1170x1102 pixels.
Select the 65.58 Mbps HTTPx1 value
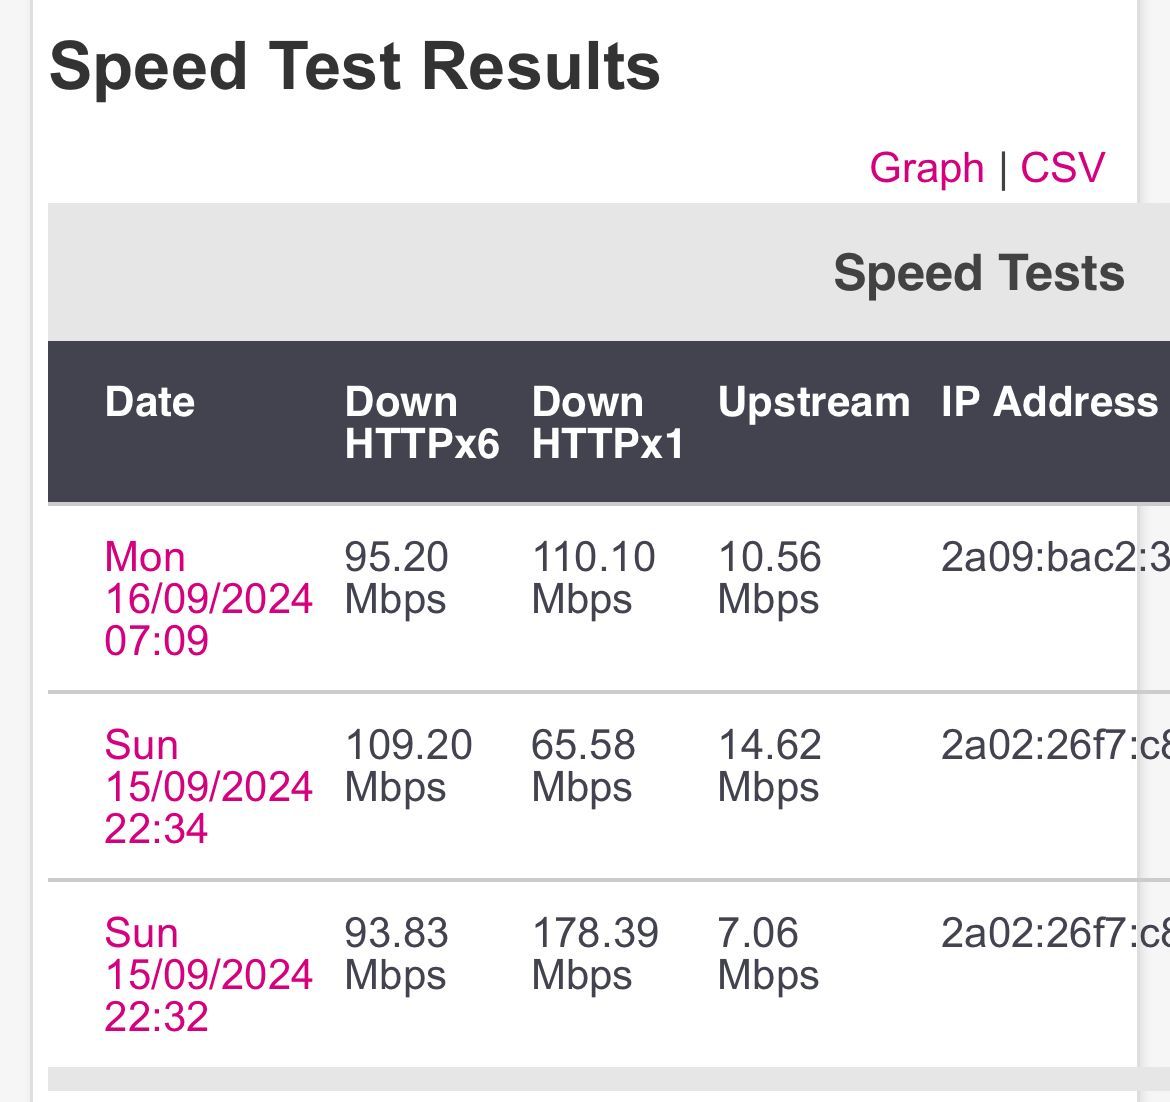point(583,766)
